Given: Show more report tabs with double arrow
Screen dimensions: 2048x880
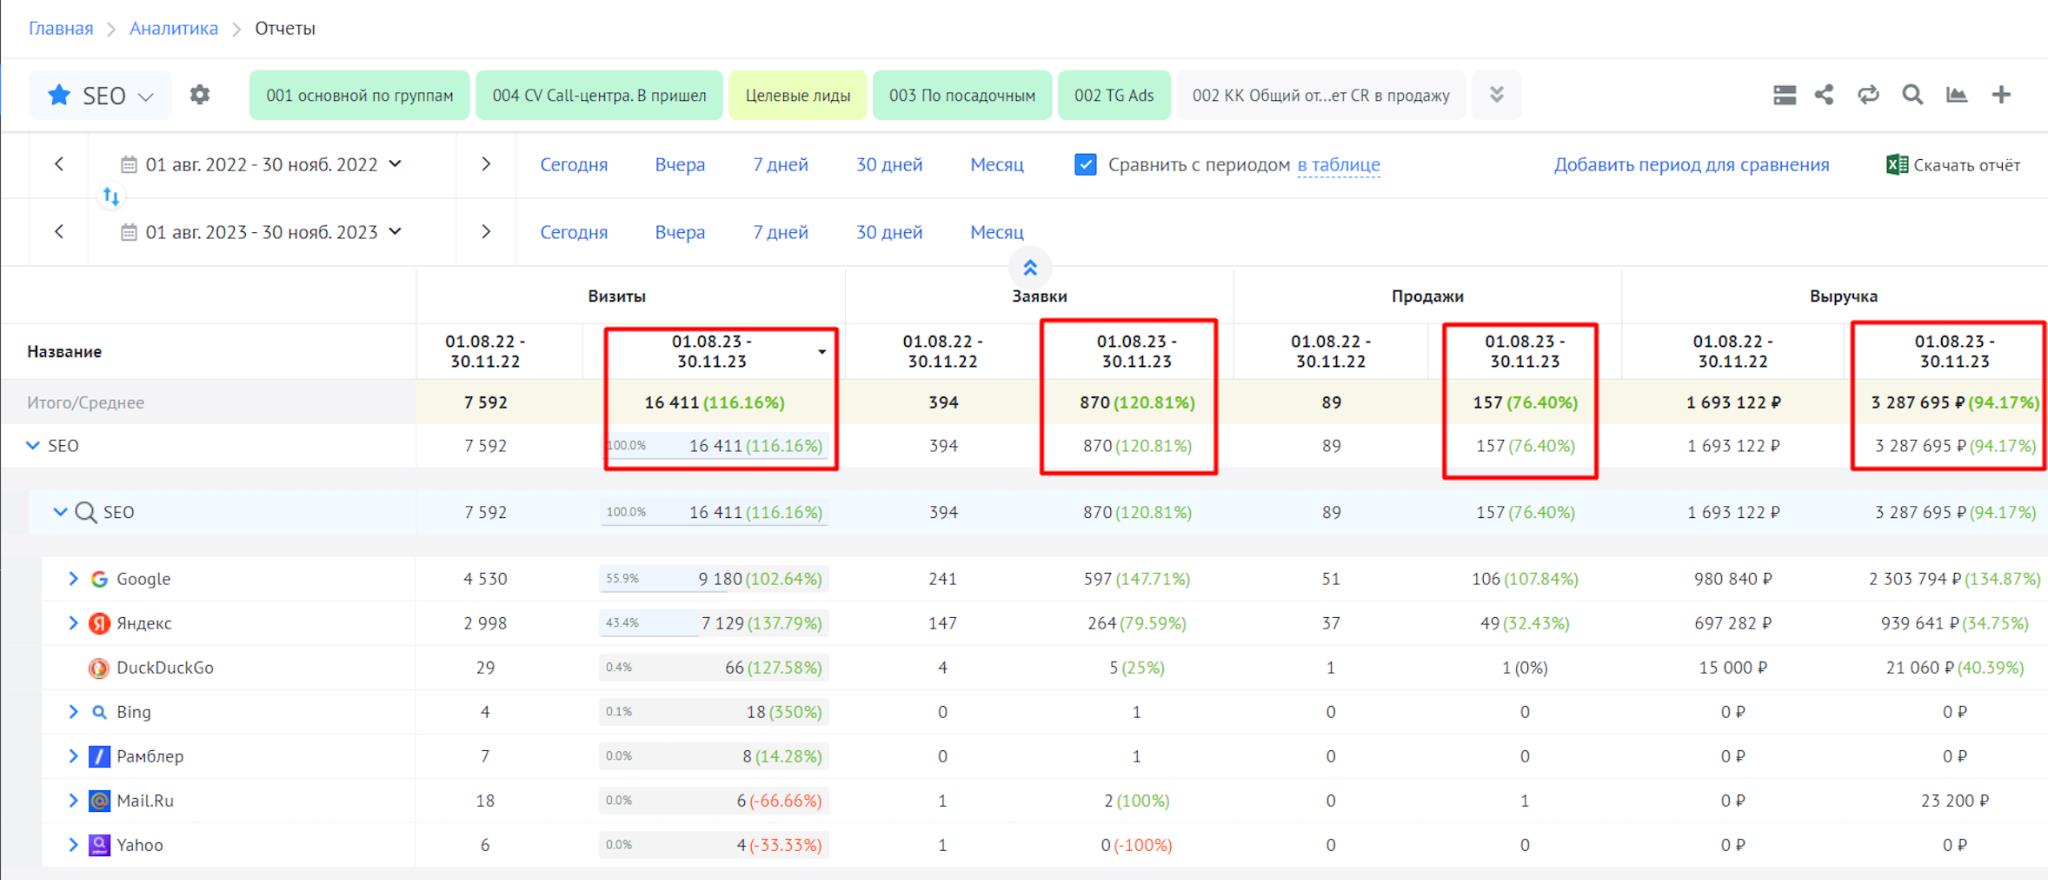Looking at the screenshot, I should [1496, 95].
